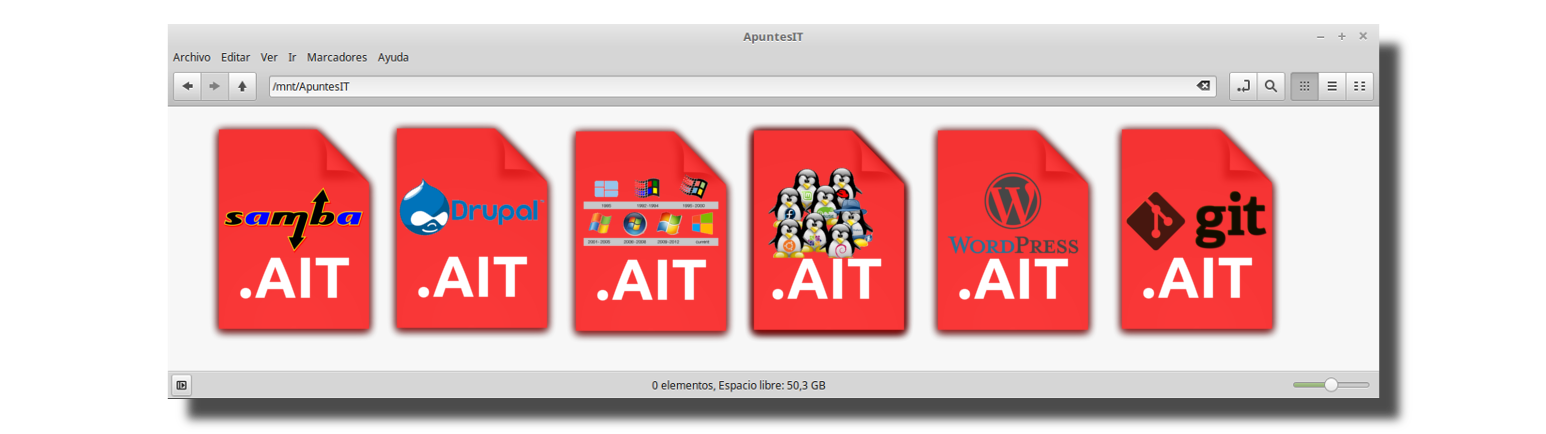Image resolution: width=1546 pixels, height=434 pixels.
Task: Select the Drupal .AIT file
Action: click(x=473, y=228)
